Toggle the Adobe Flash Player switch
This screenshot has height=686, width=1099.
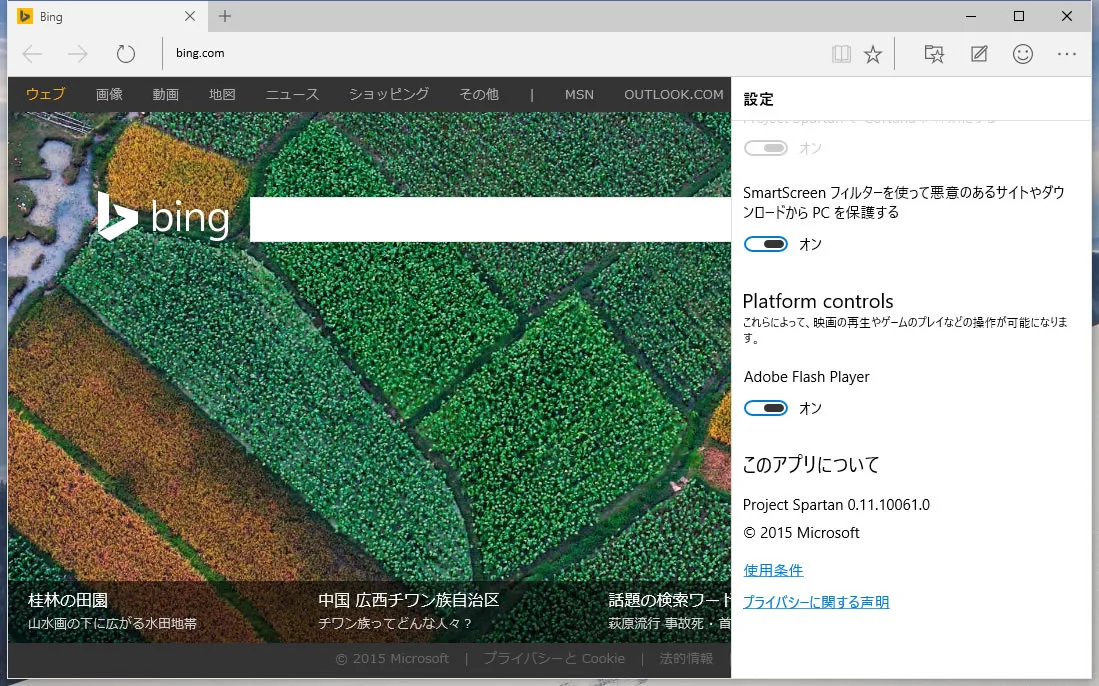tap(765, 408)
